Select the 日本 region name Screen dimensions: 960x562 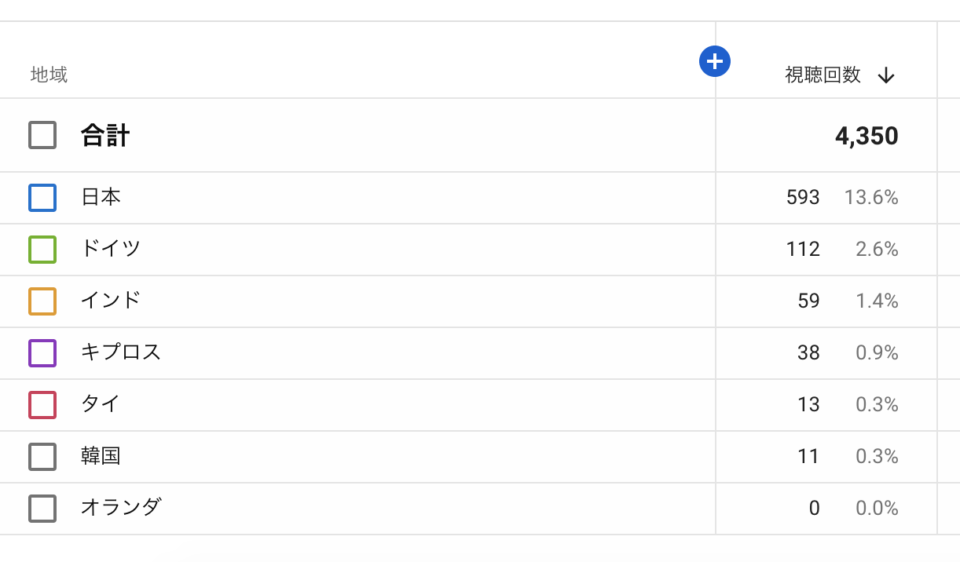[x=101, y=198]
